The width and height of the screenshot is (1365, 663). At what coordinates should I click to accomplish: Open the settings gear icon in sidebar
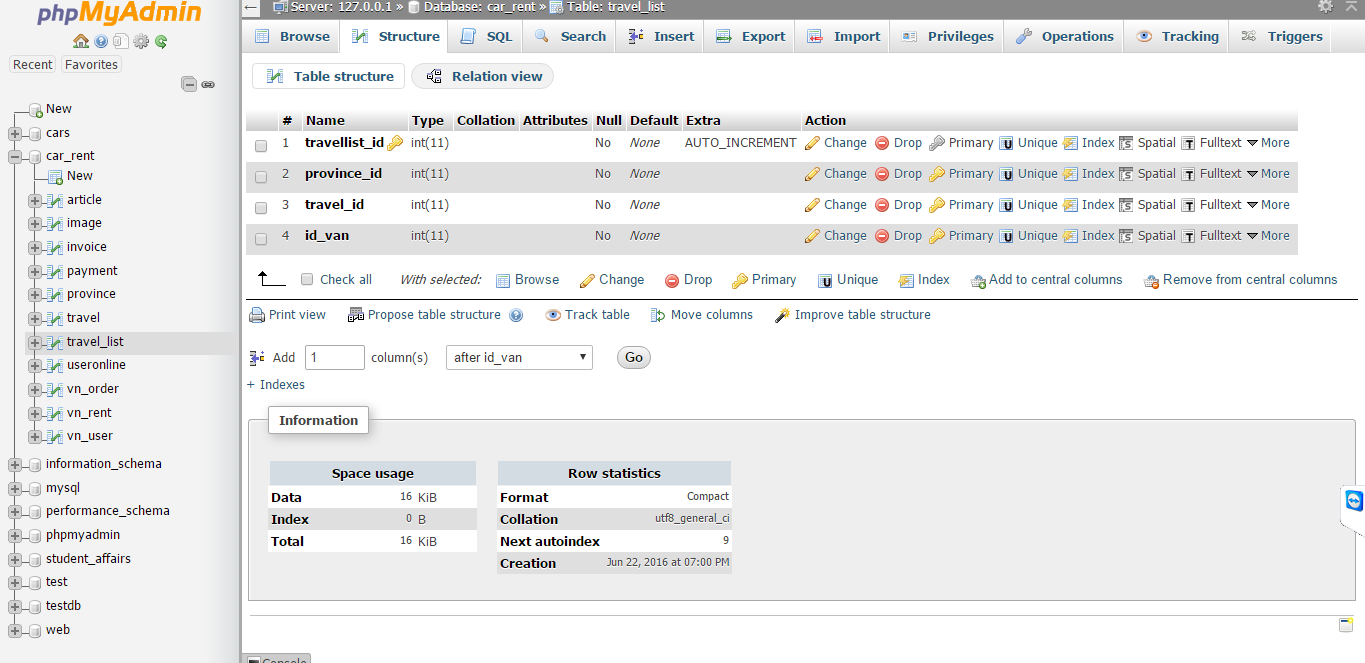pos(141,41)
